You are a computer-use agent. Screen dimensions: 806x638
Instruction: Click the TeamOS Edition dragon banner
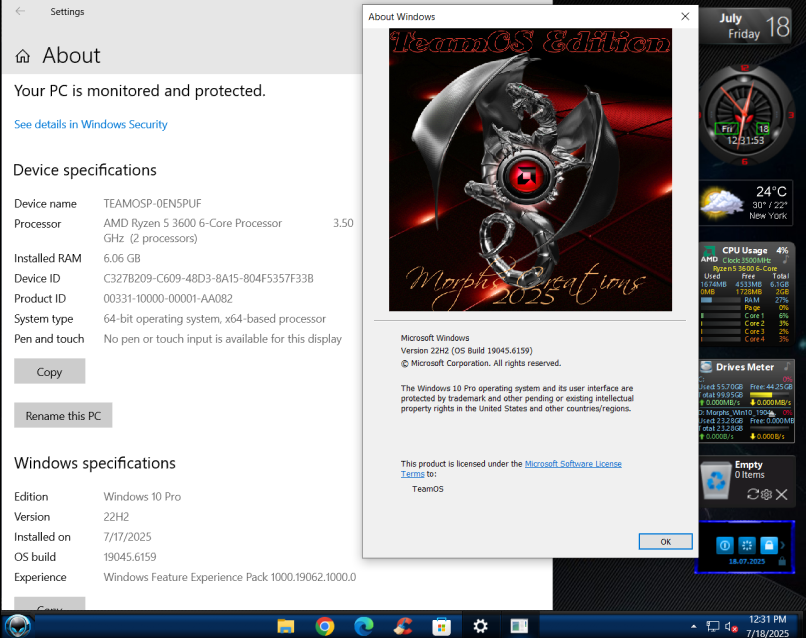[x=530, y=170]
